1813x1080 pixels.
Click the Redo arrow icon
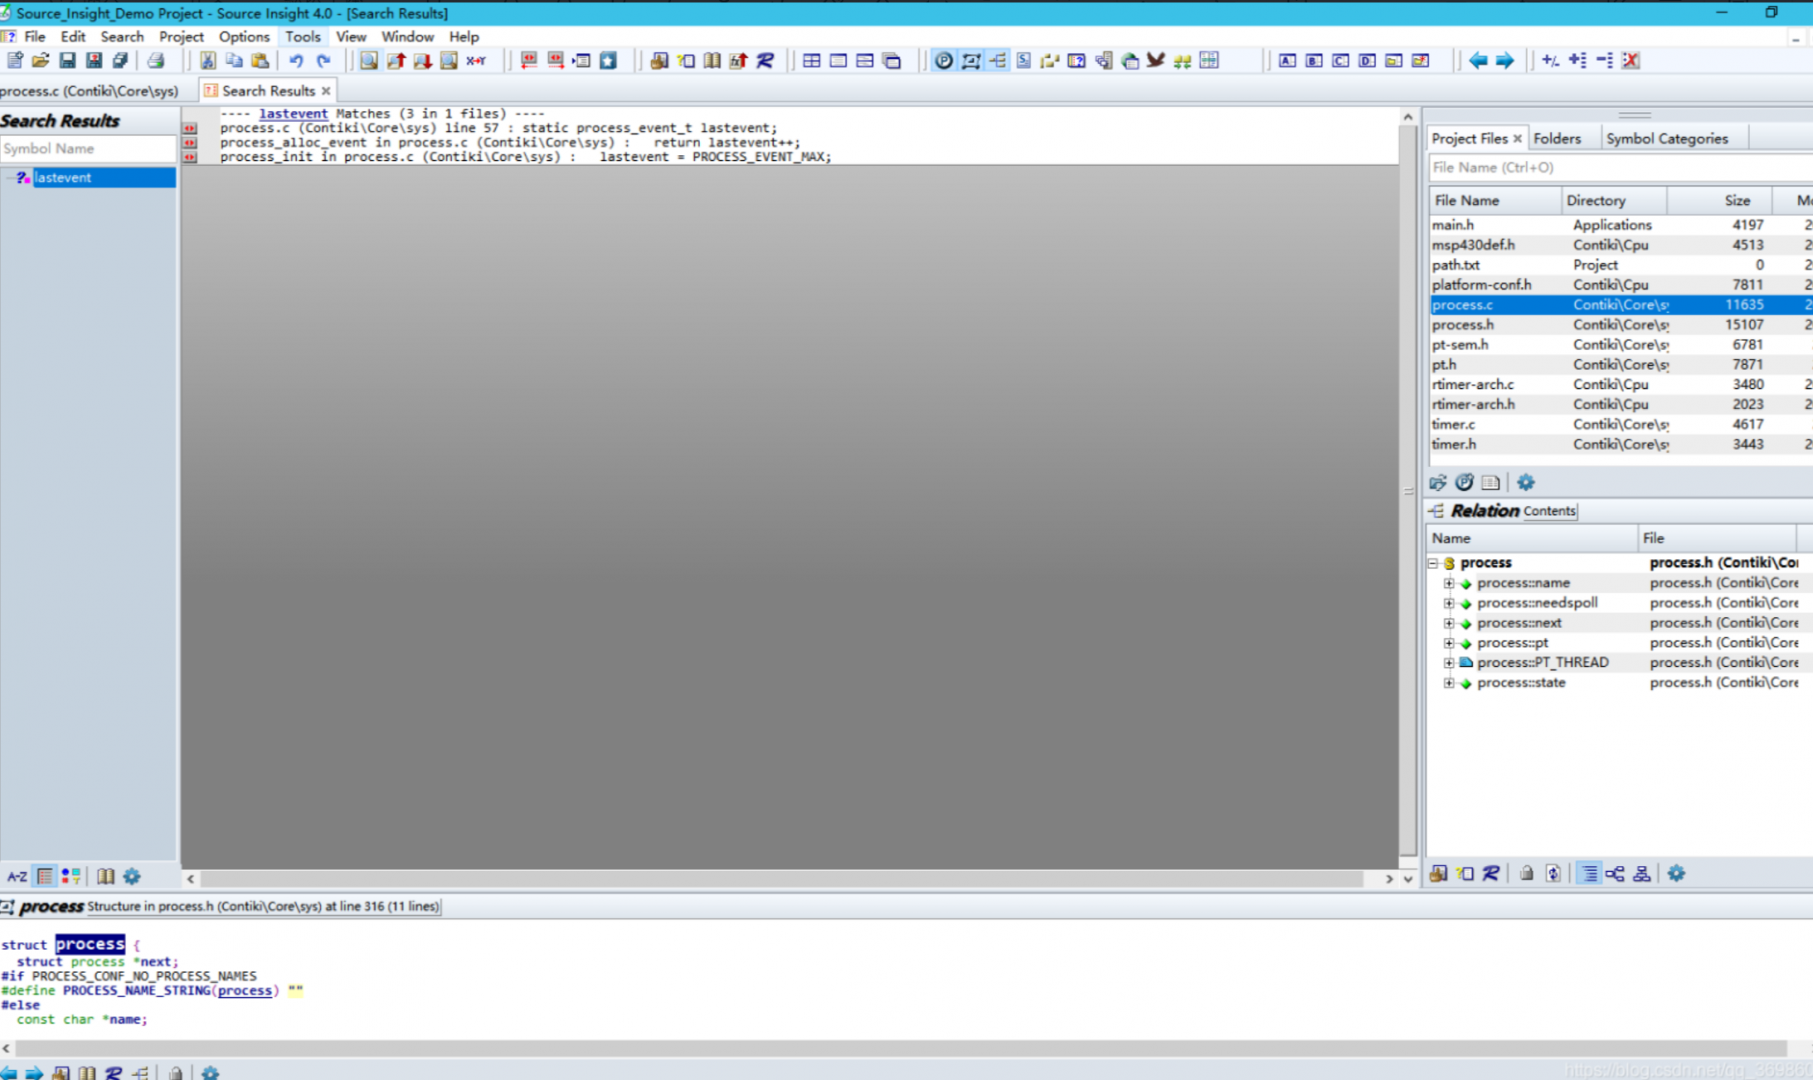click(x=323, y=61)
